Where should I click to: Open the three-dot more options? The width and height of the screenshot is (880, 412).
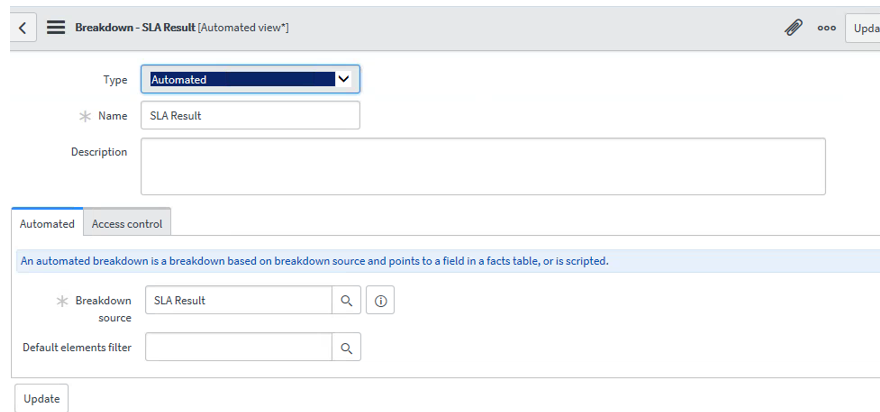[826, 28]
